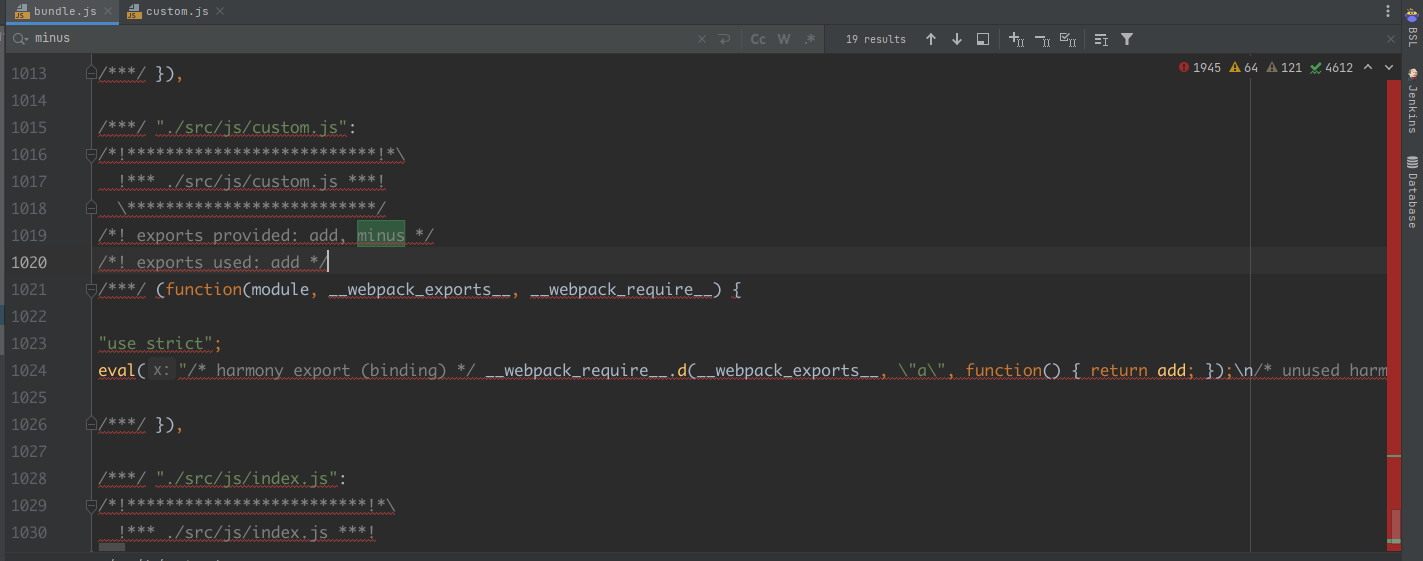Go to previous search occurrence
Viewport: 1423px width, 561px height.
(x=931, y=39)
